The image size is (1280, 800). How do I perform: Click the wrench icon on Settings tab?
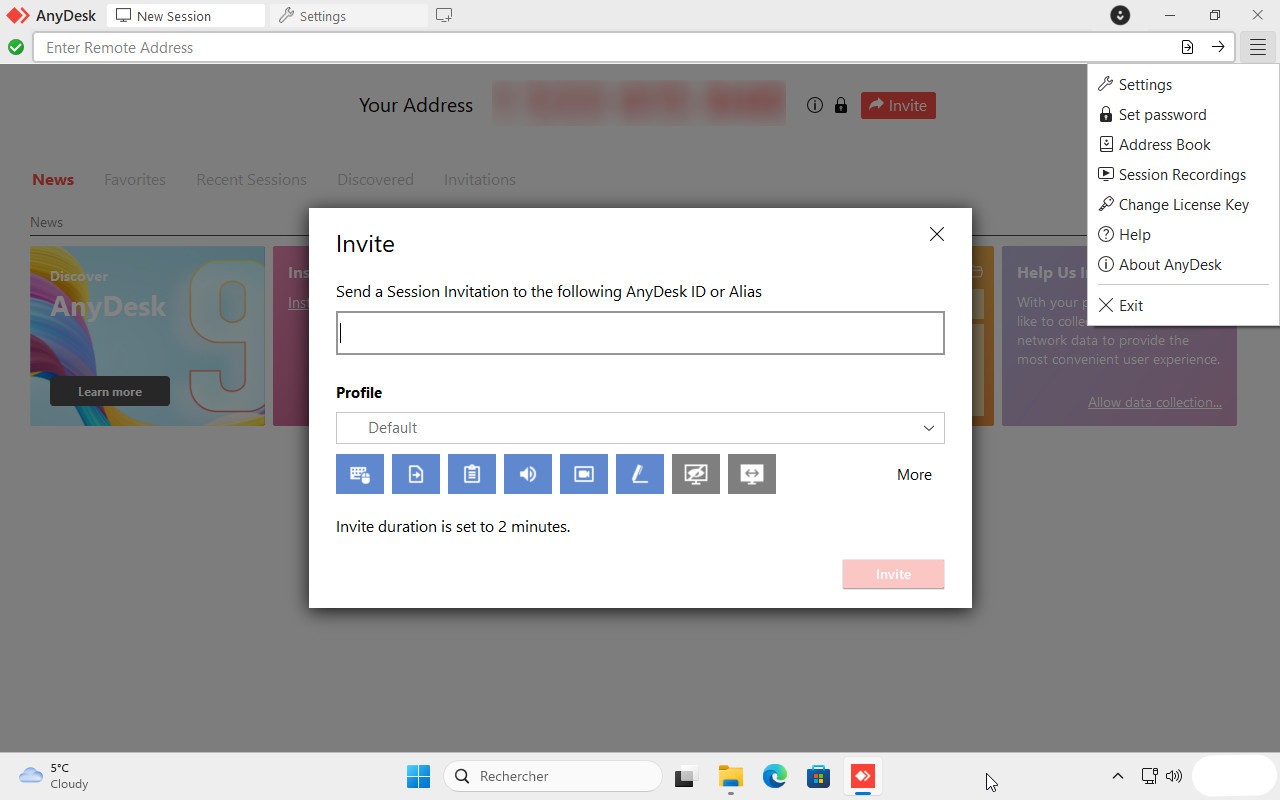click(286, 16)
